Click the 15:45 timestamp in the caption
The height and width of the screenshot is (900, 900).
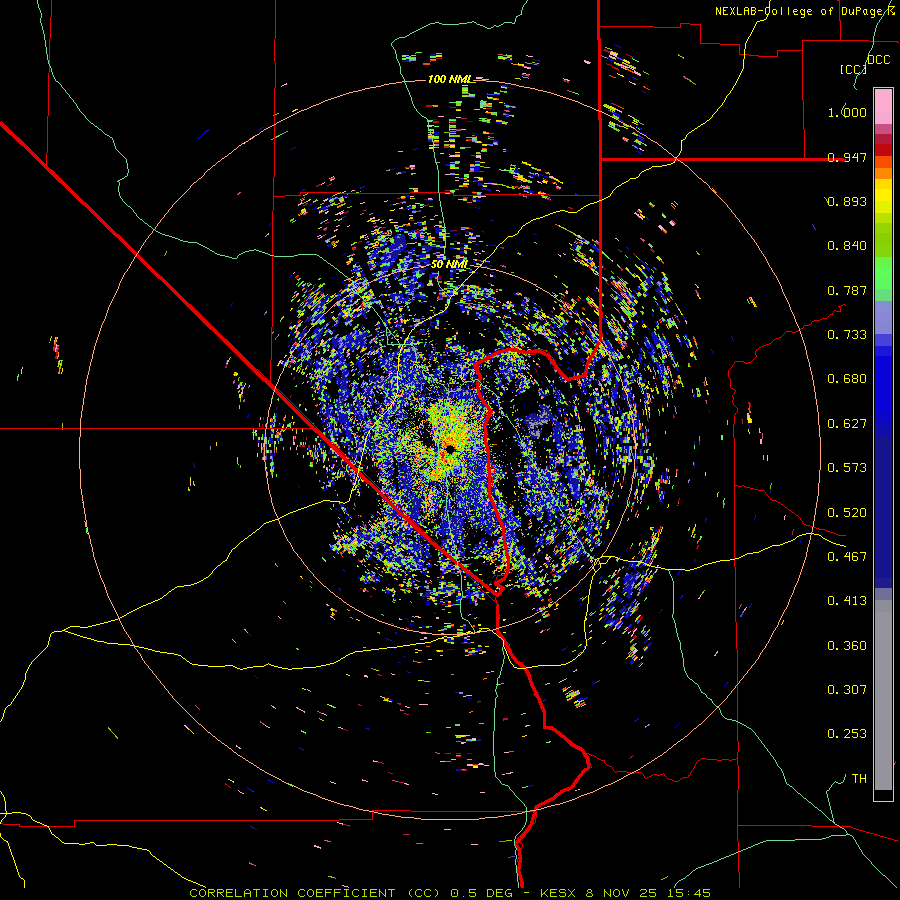(690, 893)
